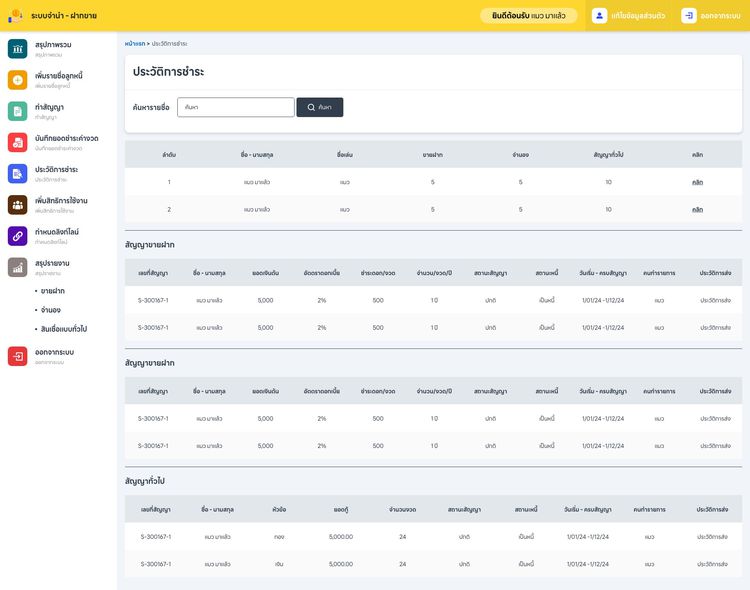Click the red ออกจากระบบ icon in sidebar
The height and width of the screenshot is (590, 750).
[x=17, y=357]
